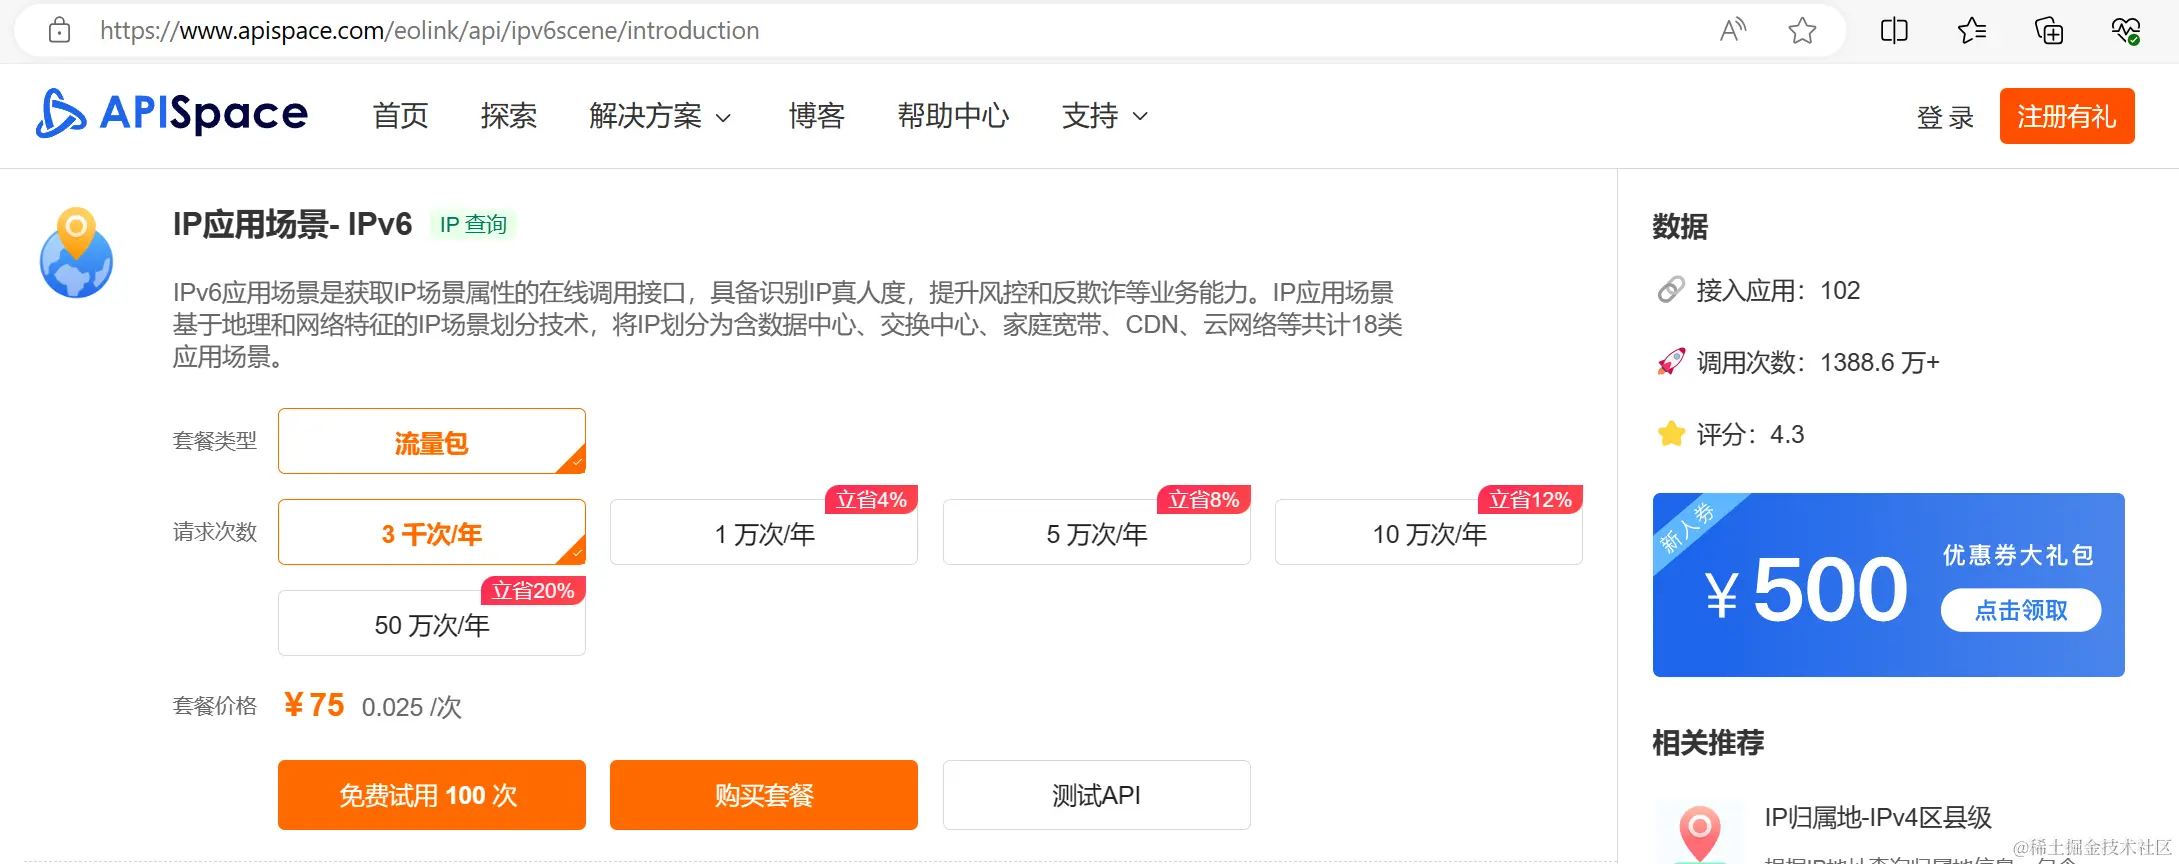
Task: Click the IP 查询 tag
Action: click(473, 225)
